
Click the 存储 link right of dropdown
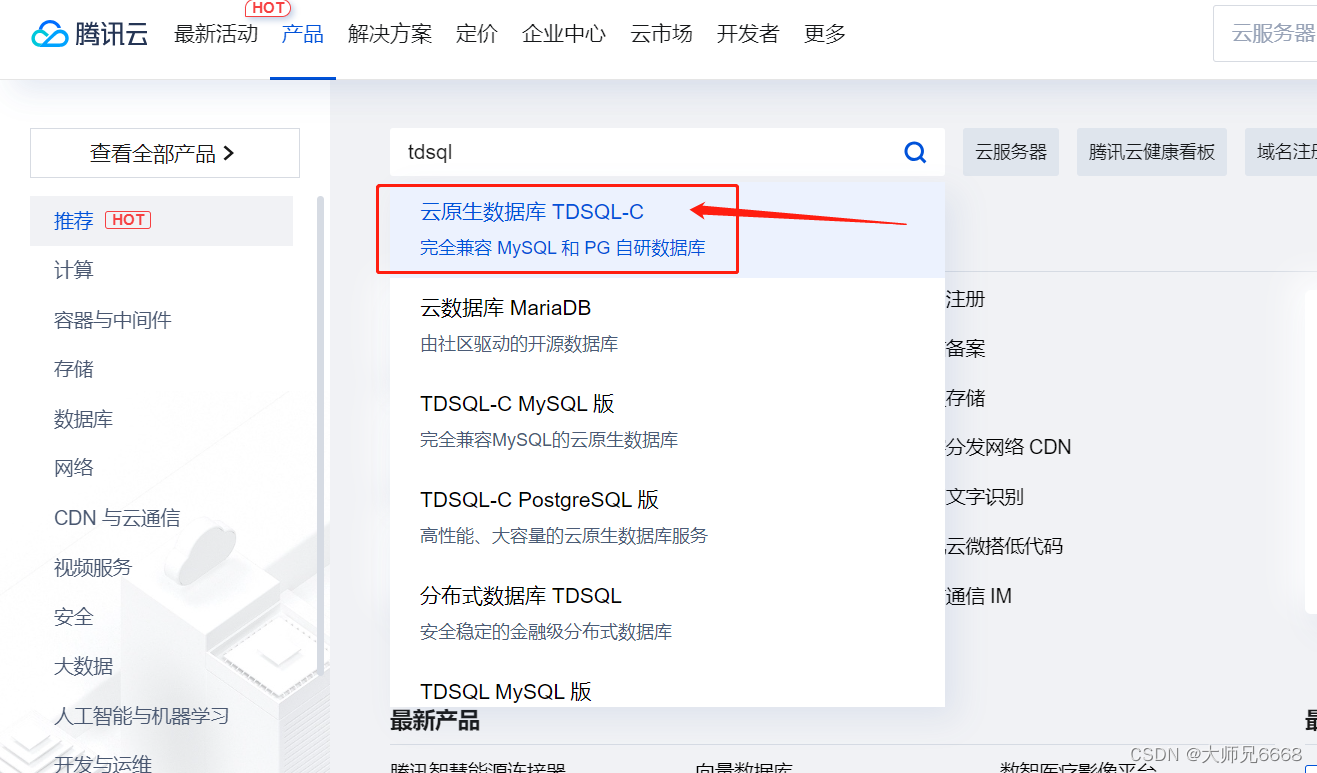click(966, 398)
